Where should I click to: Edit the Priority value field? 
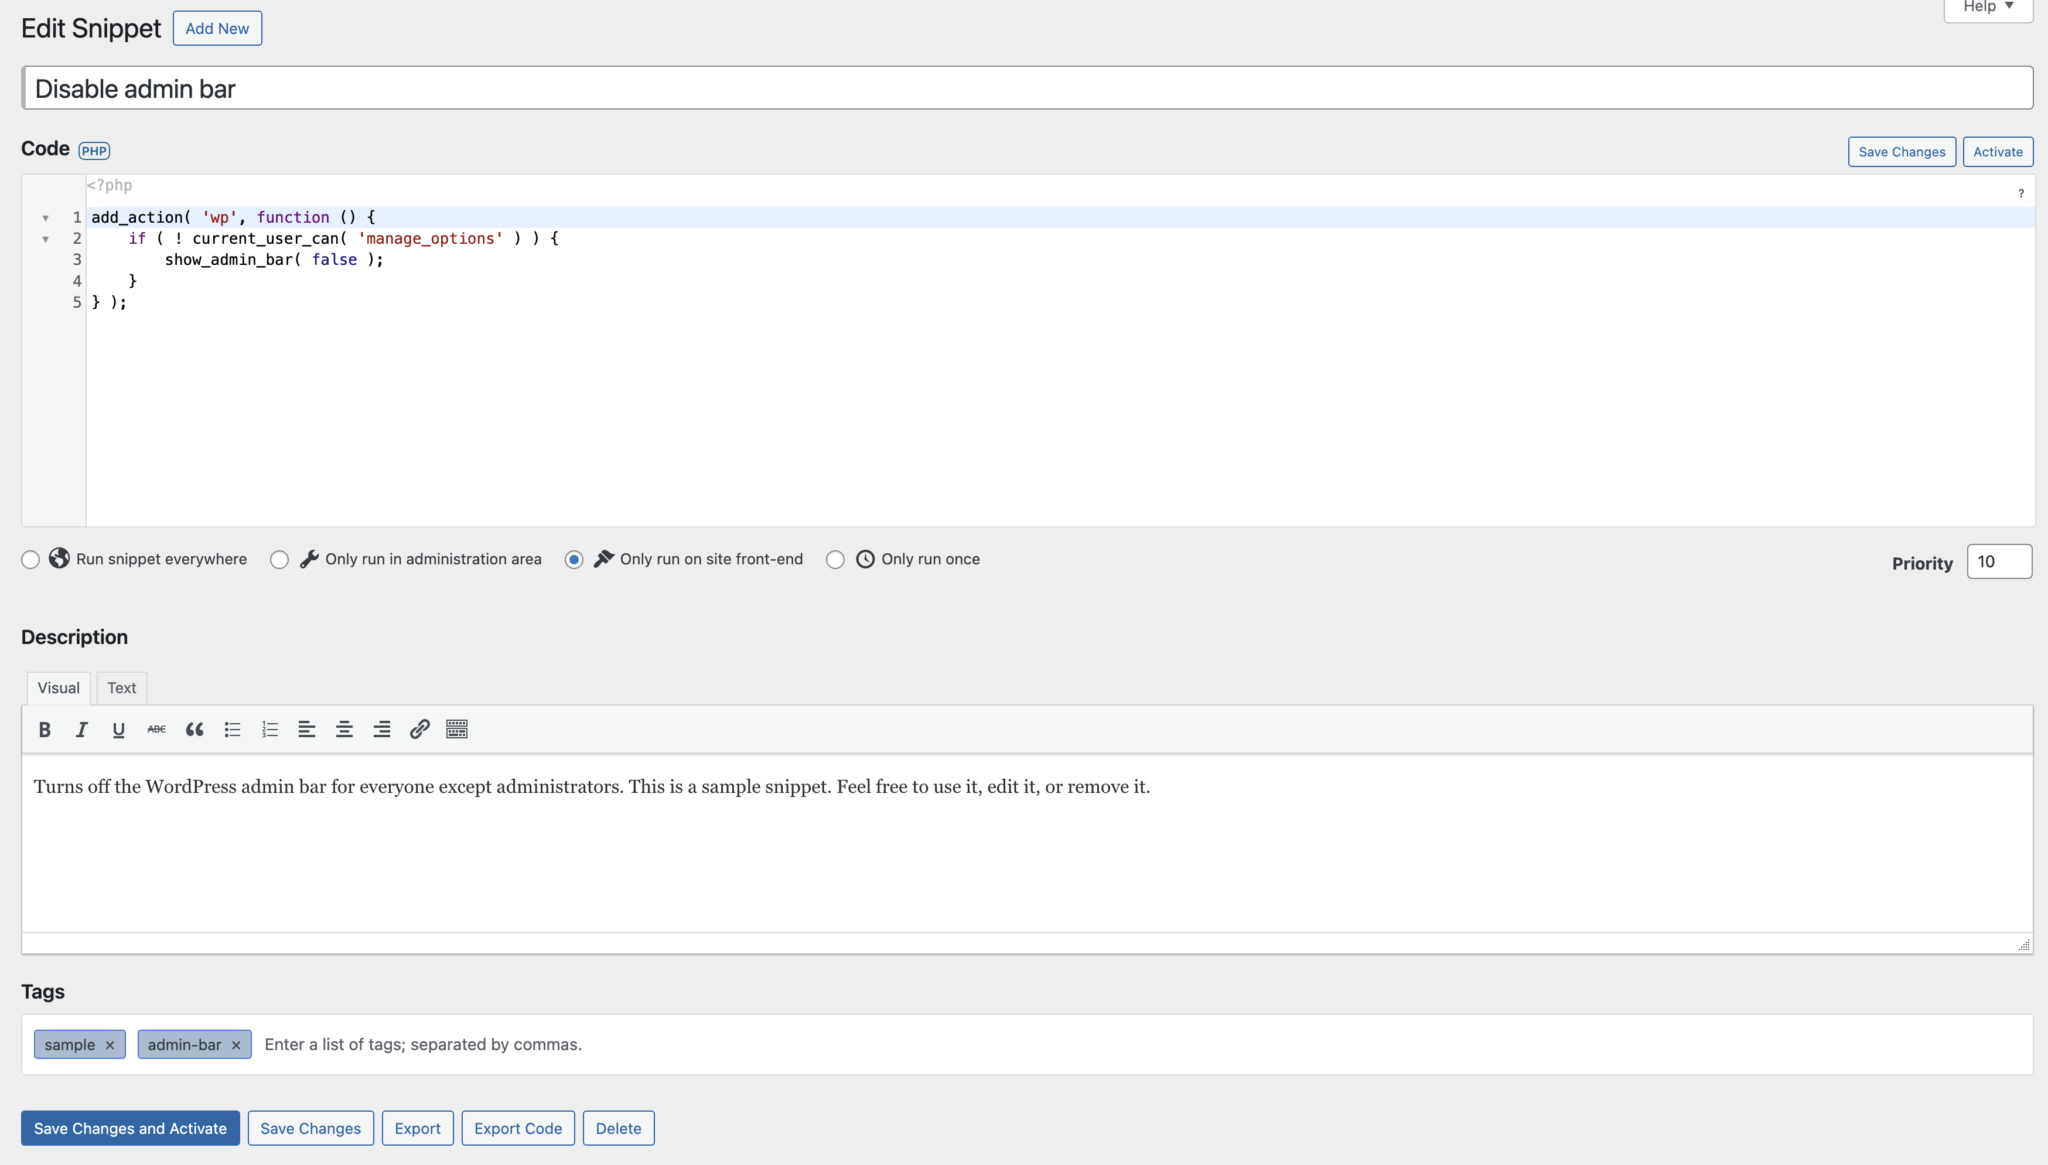[x=1998, y=561]
